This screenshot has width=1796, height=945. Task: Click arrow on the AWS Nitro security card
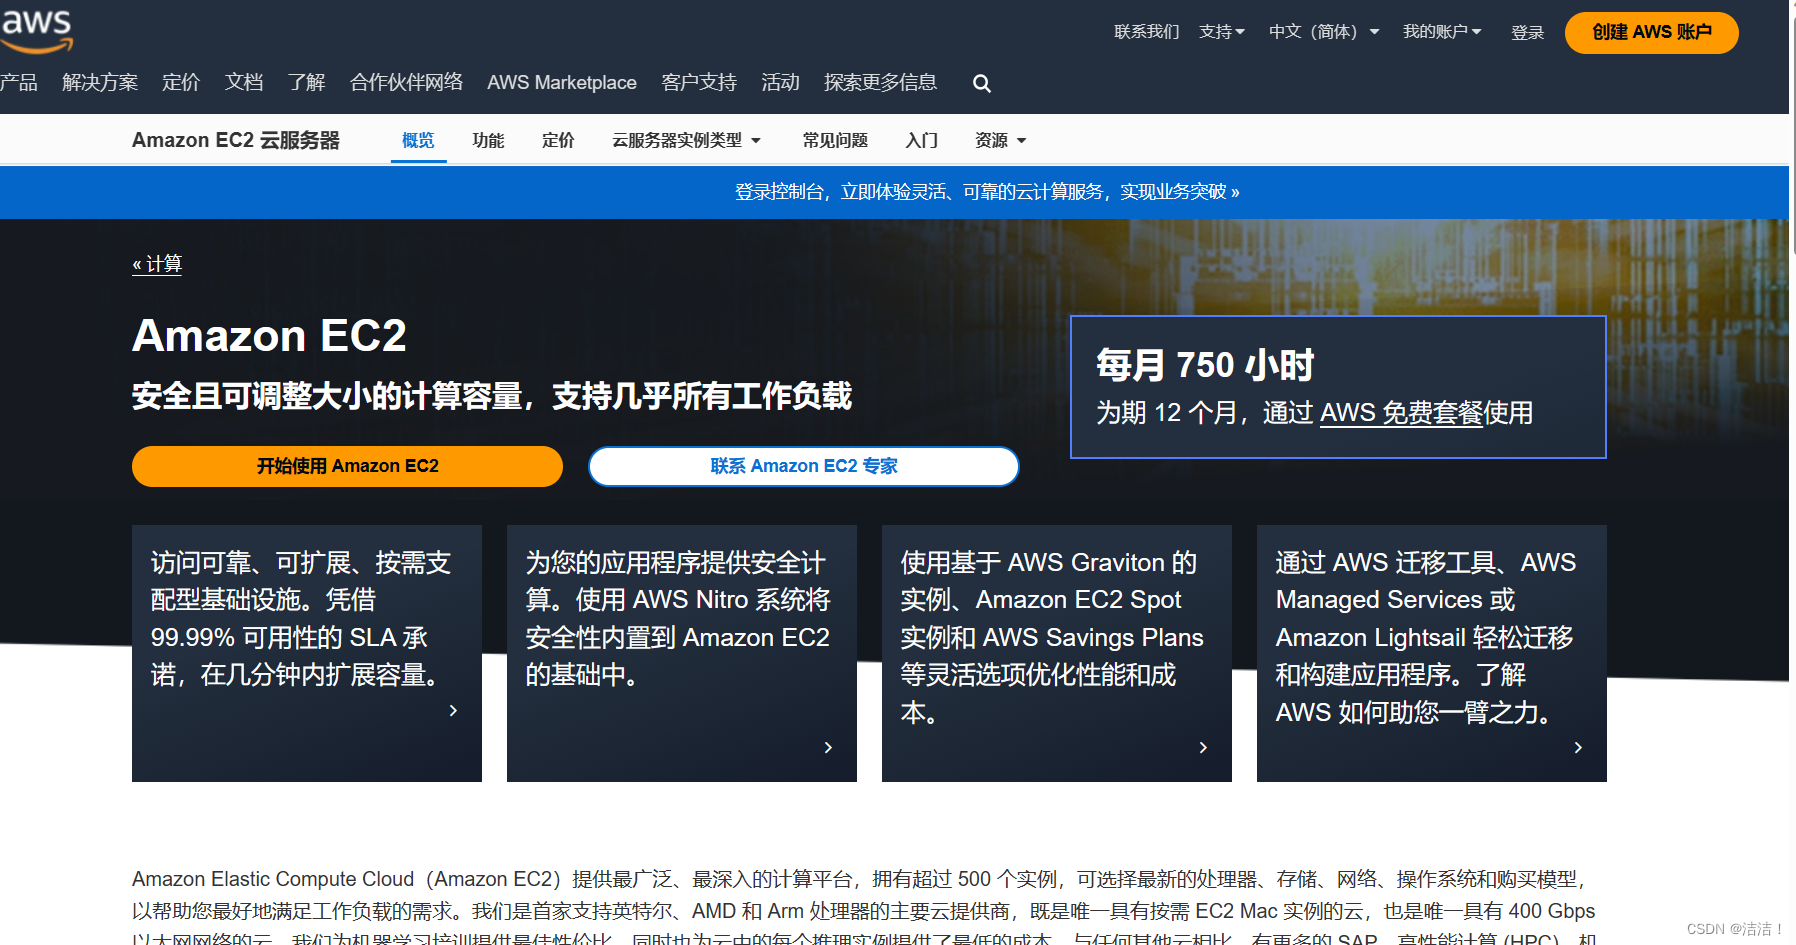coord(828,747)
